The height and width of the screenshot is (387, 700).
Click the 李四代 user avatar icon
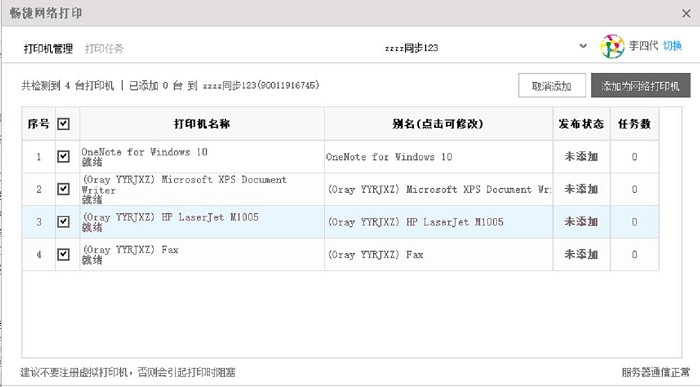pyautogui.click(x=612, y=46)
